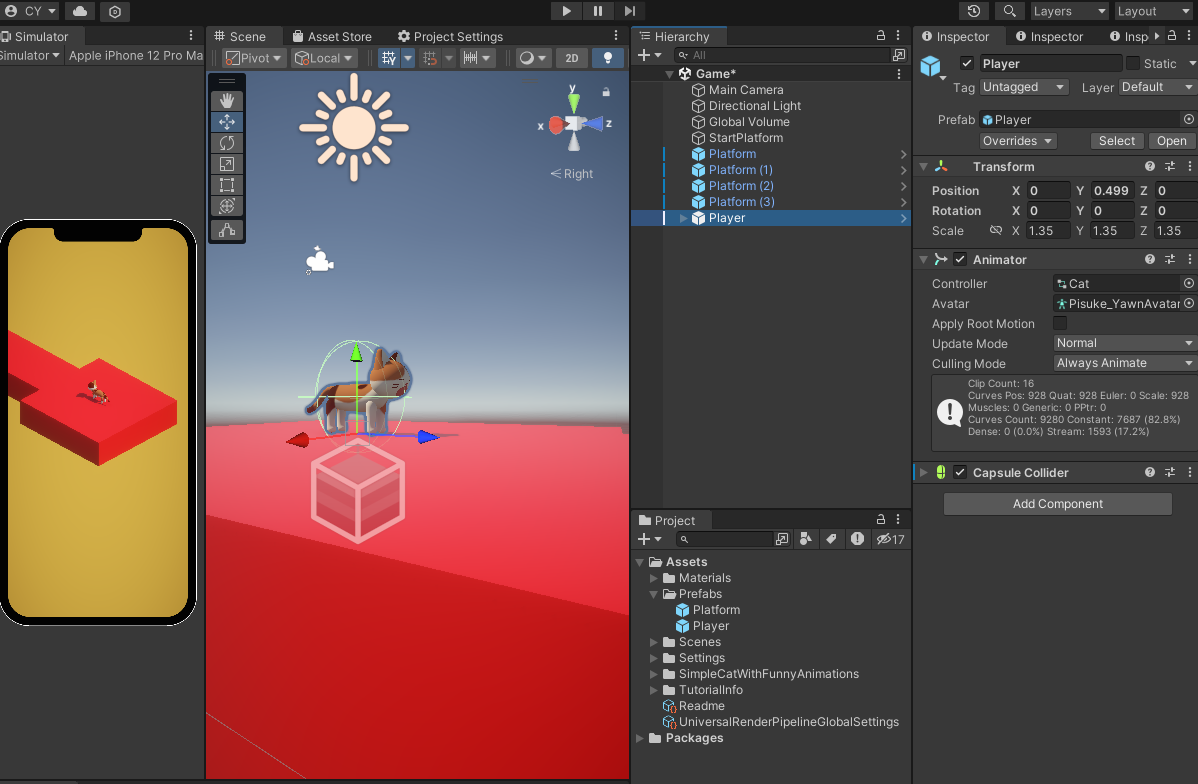
Task: Open draw mode shading dropdown
Action: pos(533,58)
